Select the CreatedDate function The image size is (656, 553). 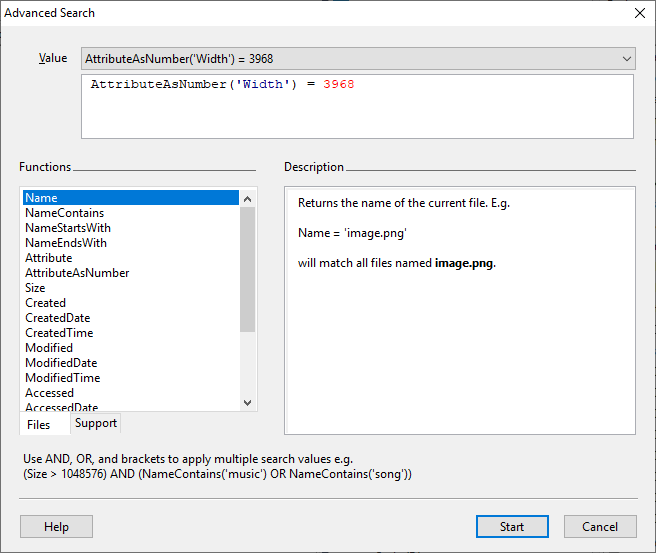57,318
